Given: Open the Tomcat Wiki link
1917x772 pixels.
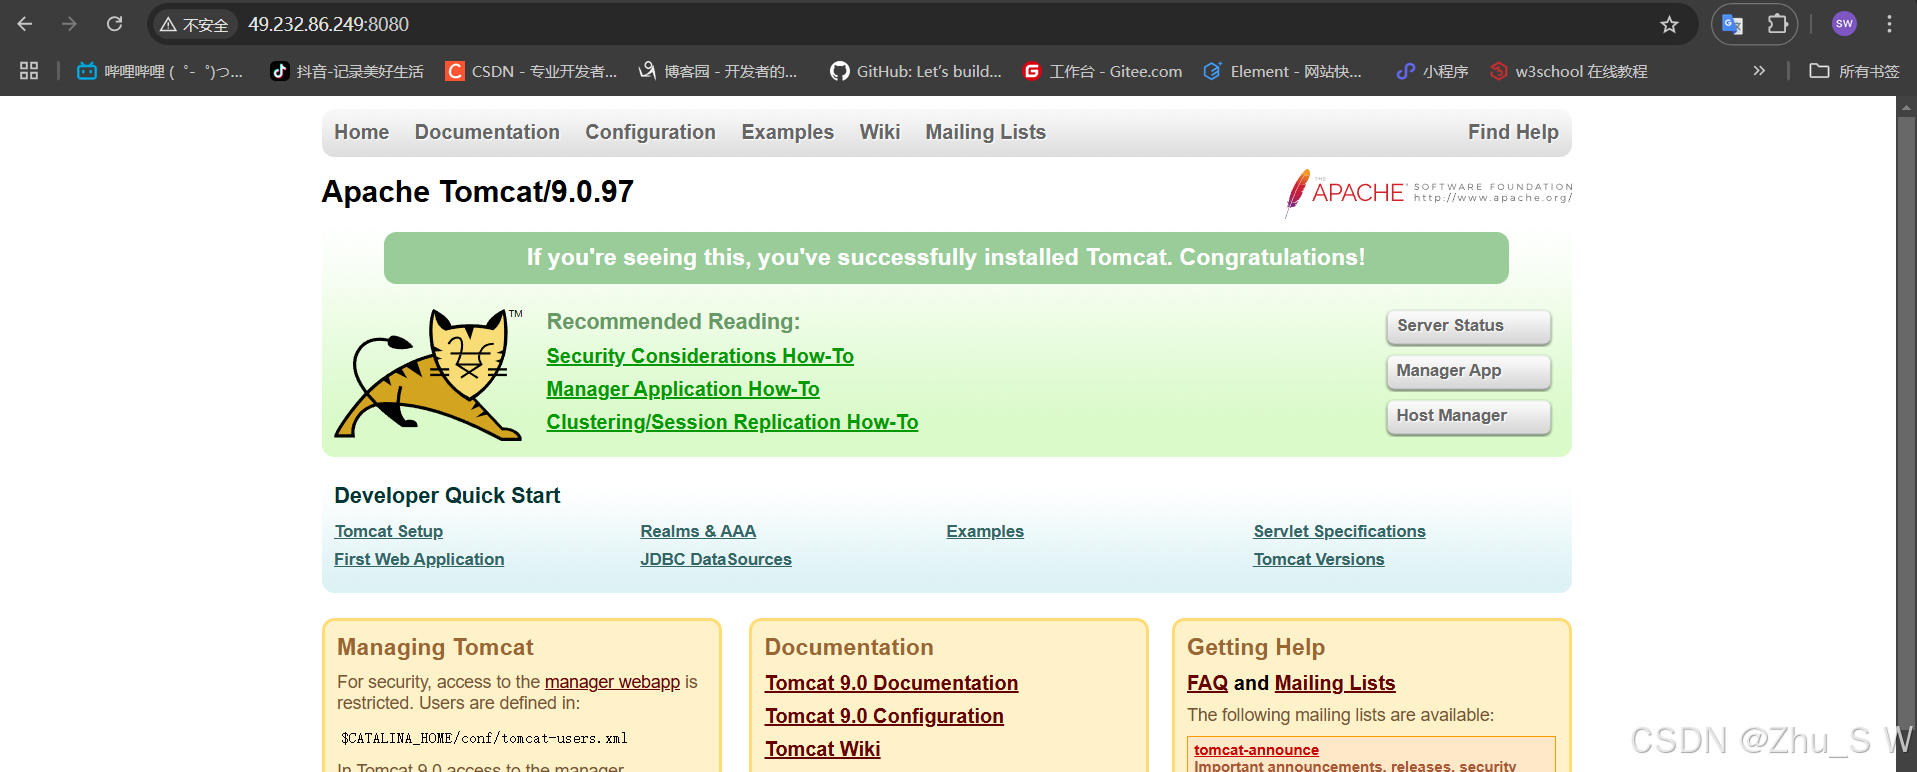Looking at the screenshot, I should coord(822,749).
